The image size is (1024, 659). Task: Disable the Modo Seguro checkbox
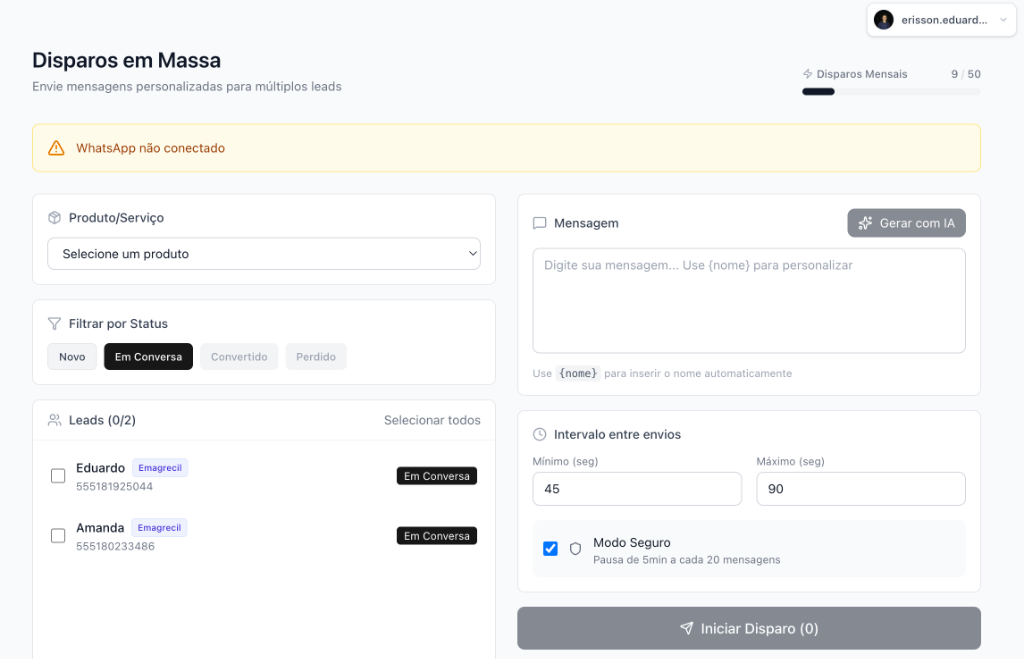click(x=550, y=549)
